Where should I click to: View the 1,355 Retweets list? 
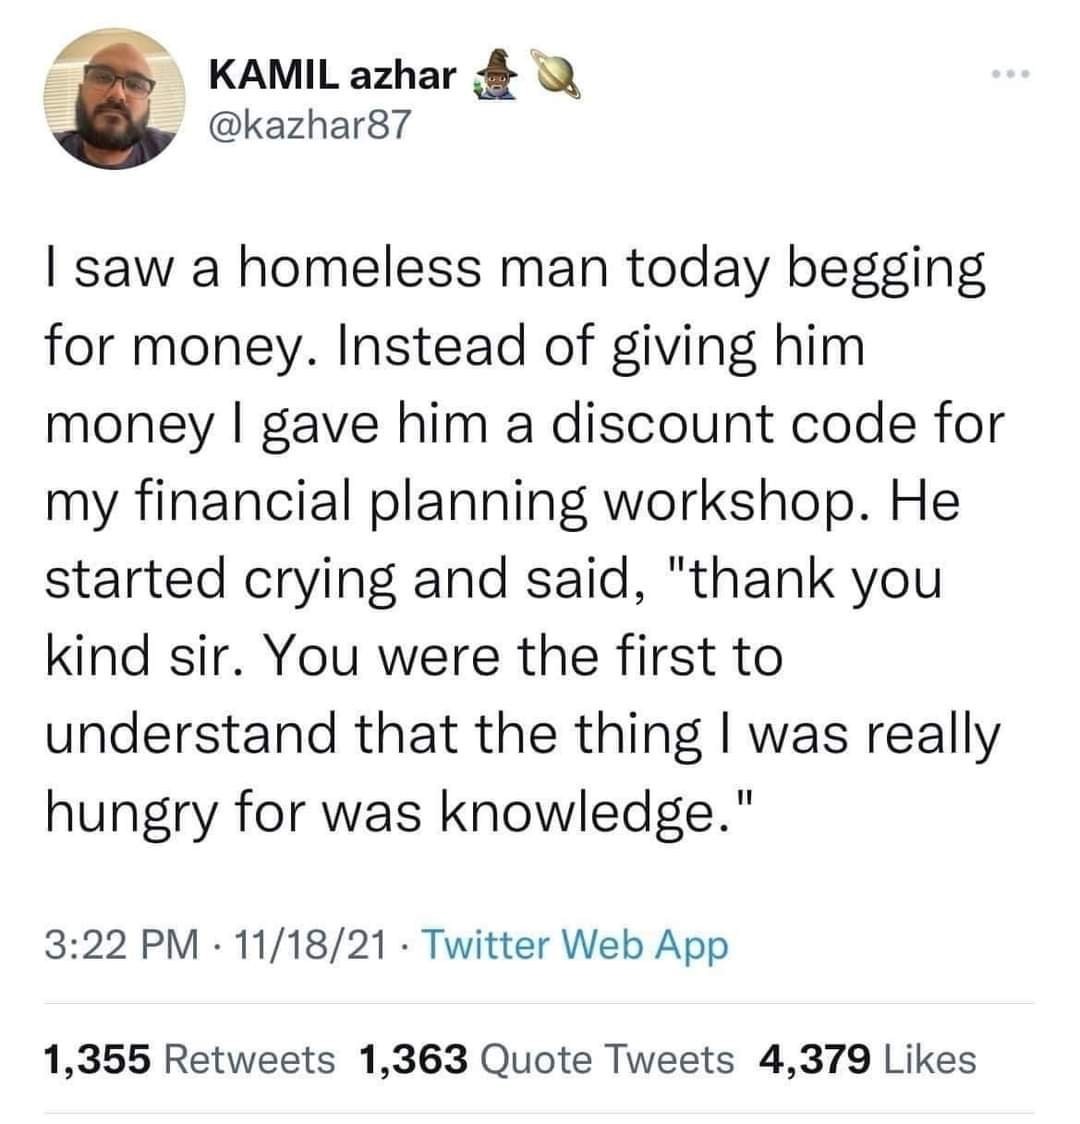coord(189,1058)
